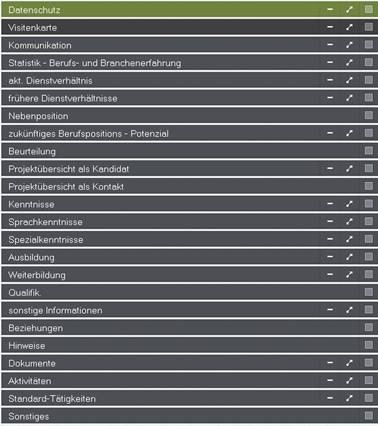Toggle the square checkbox in Nebenposition row
This screenshot has width=378, height=426.
(369, 115)
